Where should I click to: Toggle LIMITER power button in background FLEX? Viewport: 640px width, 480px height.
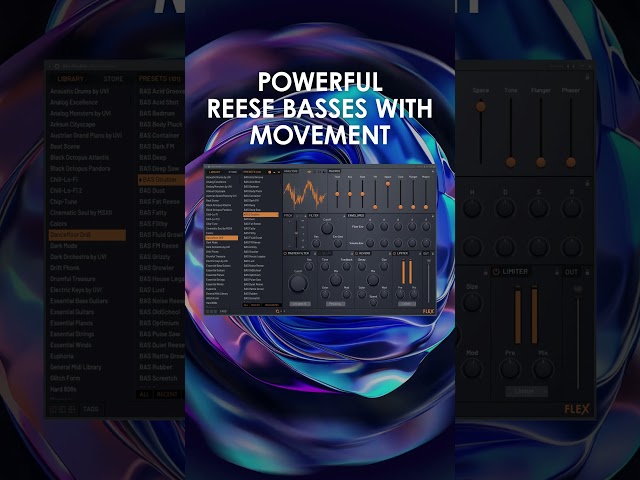tap(496, 271)
